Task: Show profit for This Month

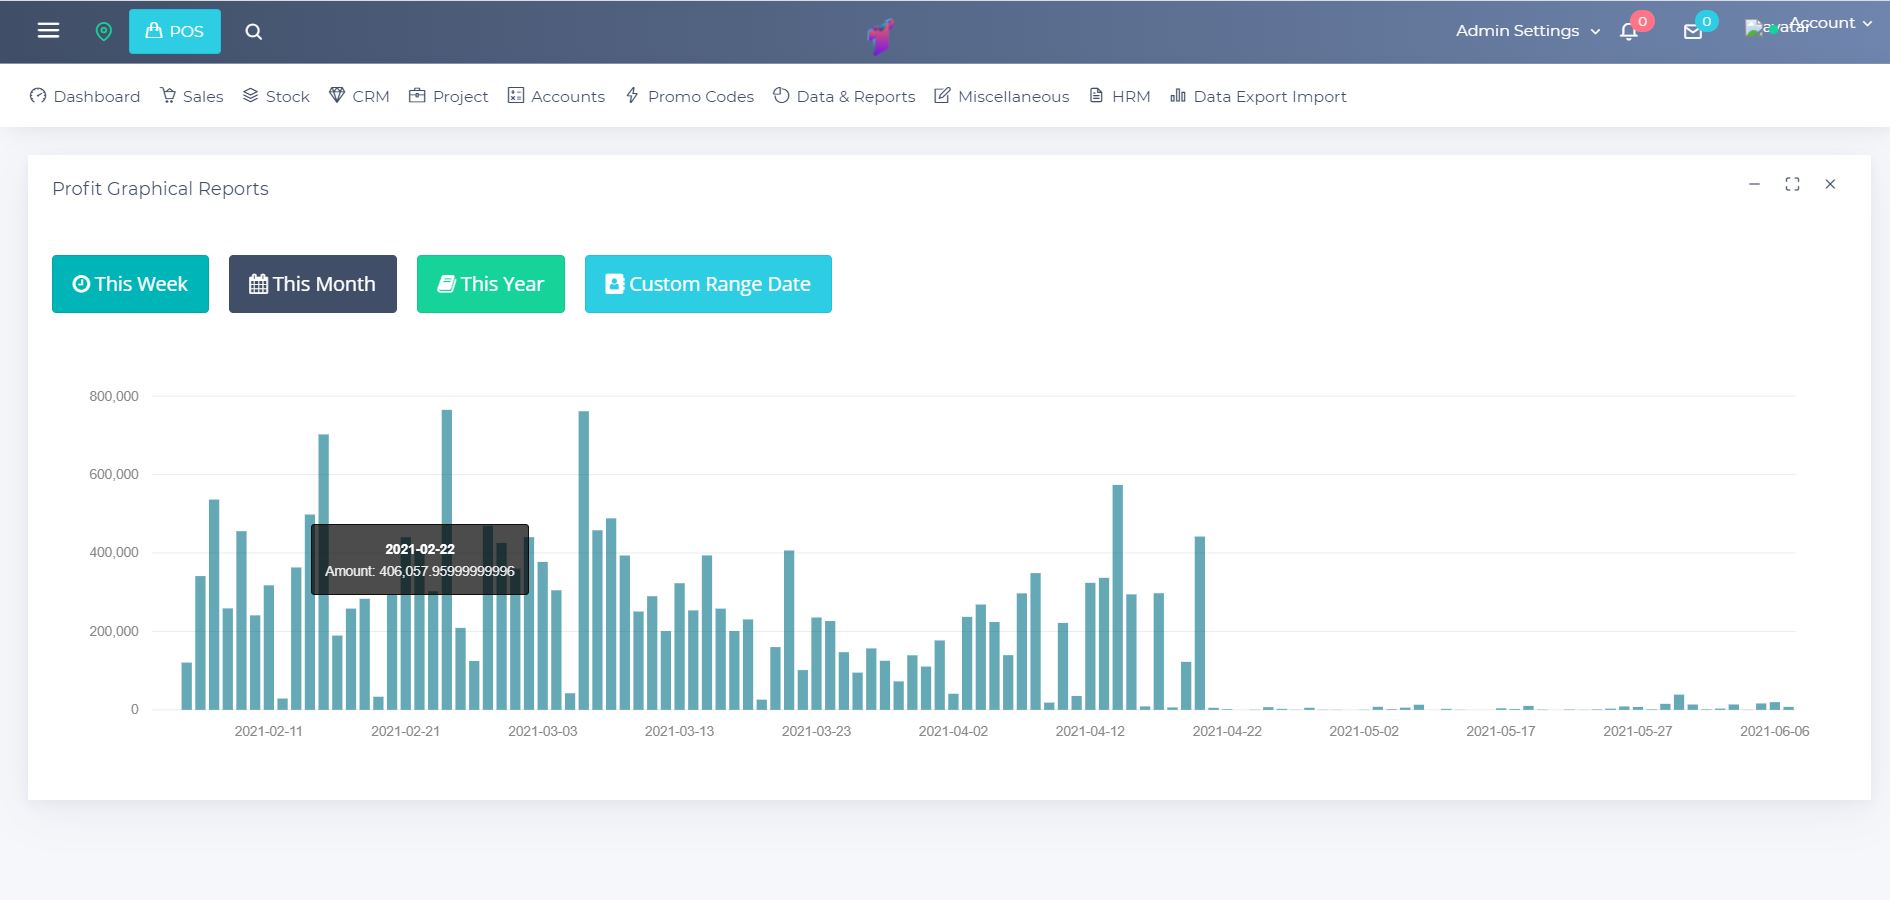Action: (313, 284)
